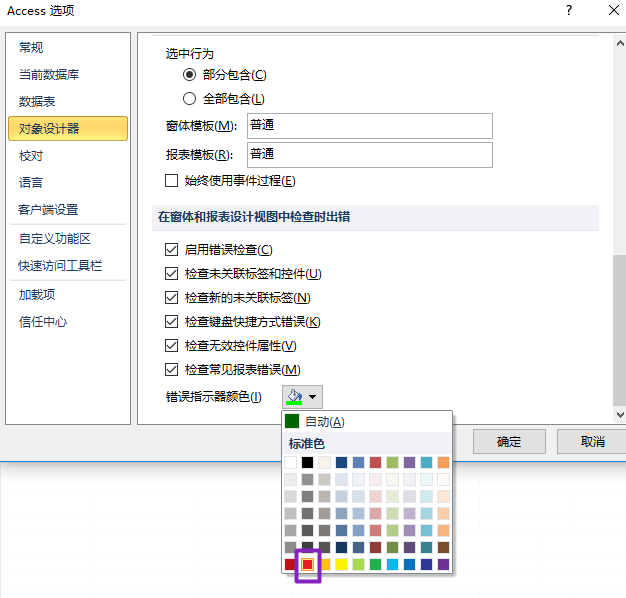Expand the error indicator color dropdown arrow
The height and width of the screenshot is (598, 626).
coord(313,397)
